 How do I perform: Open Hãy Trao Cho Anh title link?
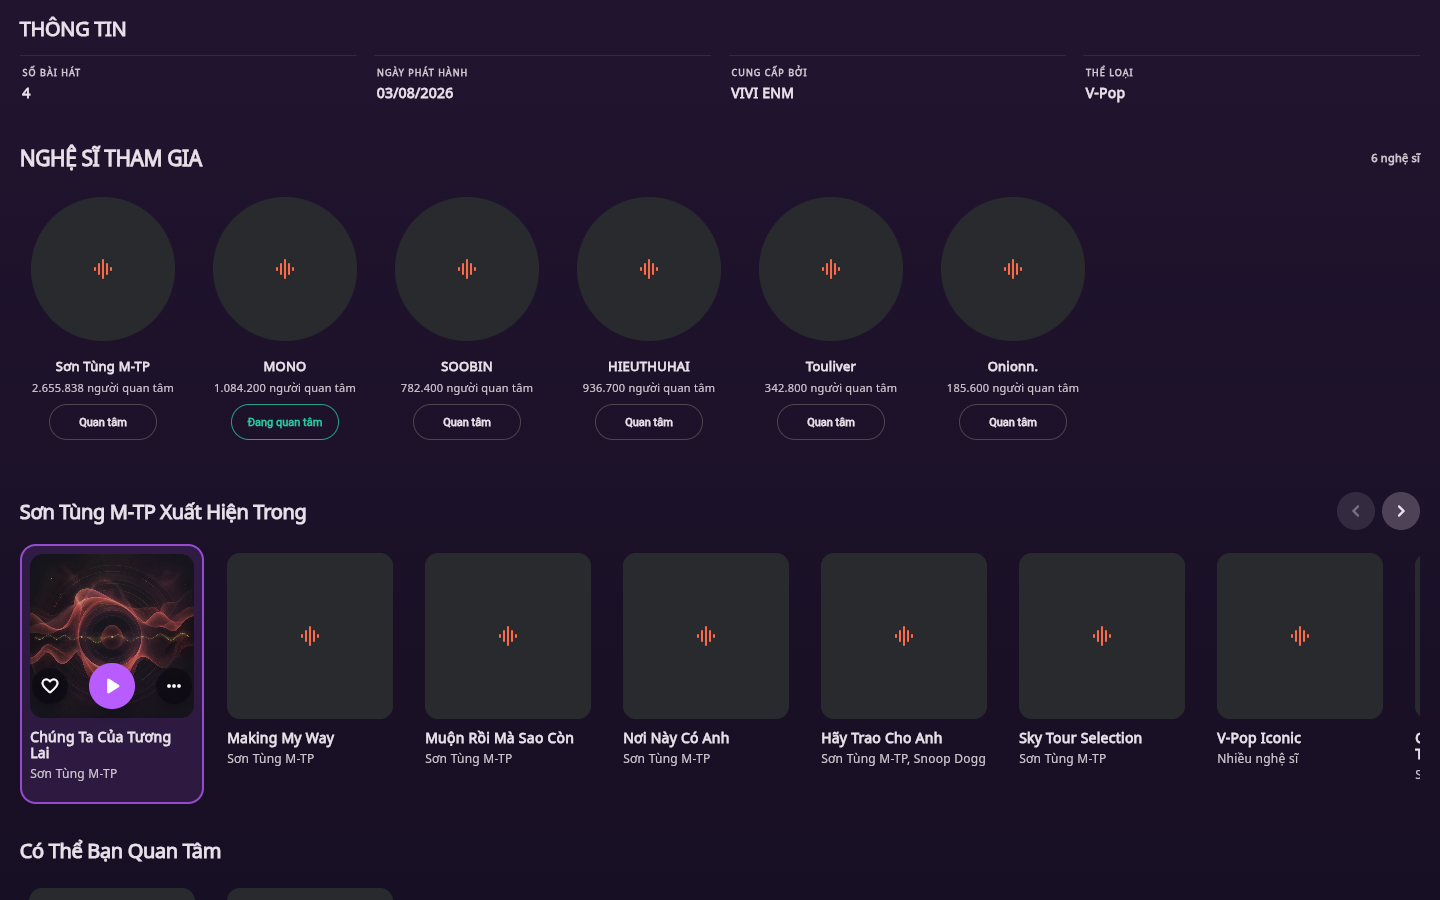click(x=881, y=738)
